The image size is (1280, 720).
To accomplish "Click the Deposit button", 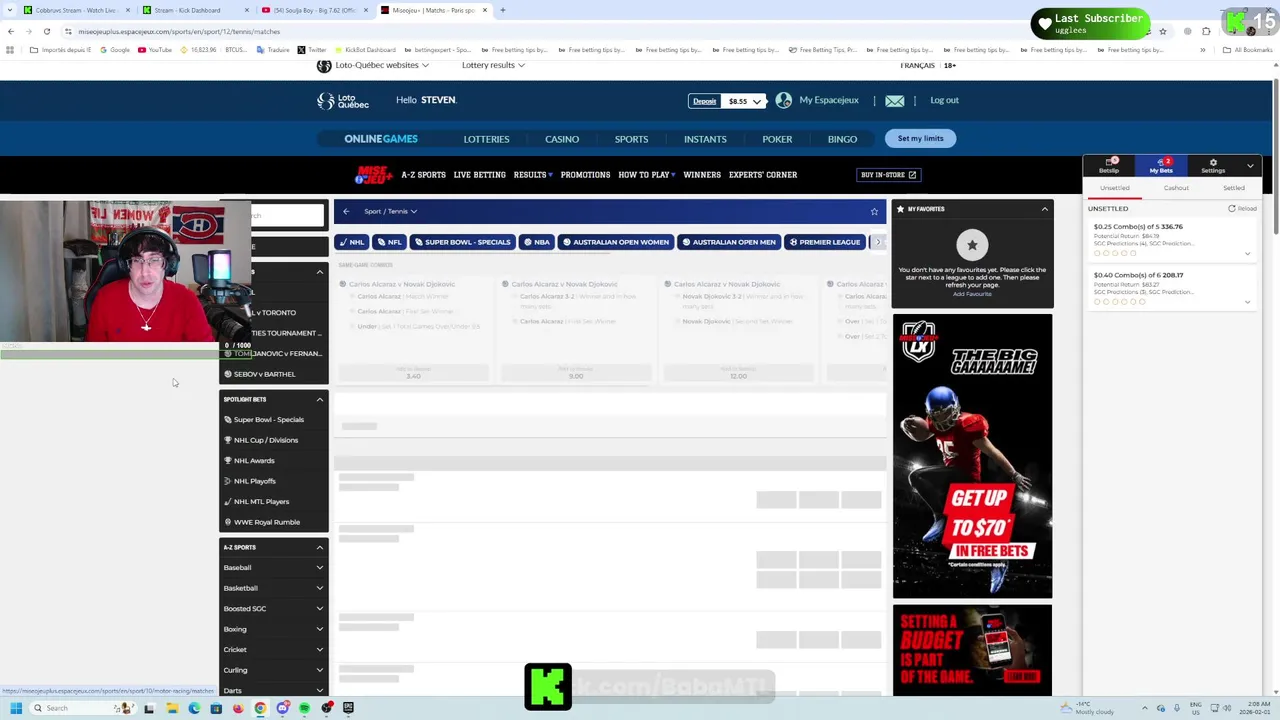I will [x=705, y=101].
